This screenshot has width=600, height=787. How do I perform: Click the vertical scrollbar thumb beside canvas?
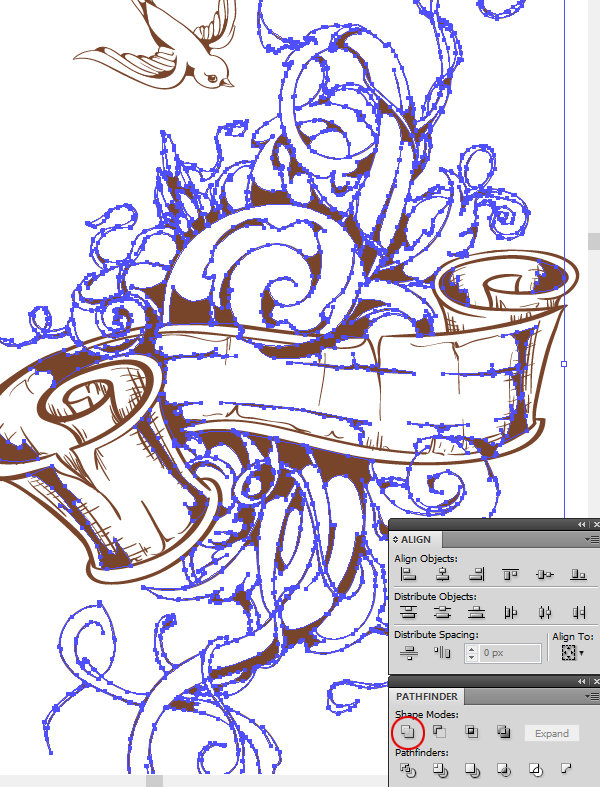click(593, 240)
